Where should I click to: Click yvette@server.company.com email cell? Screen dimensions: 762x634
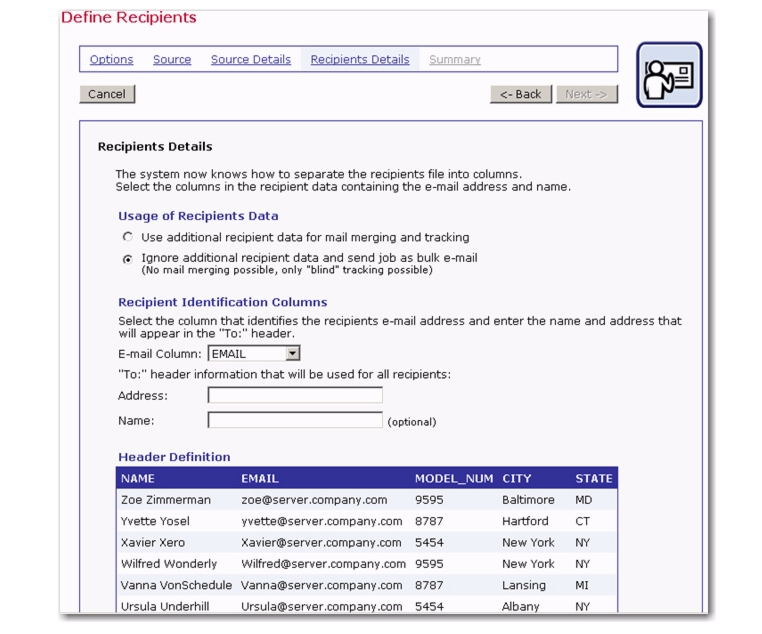click(x=322, y=521)
